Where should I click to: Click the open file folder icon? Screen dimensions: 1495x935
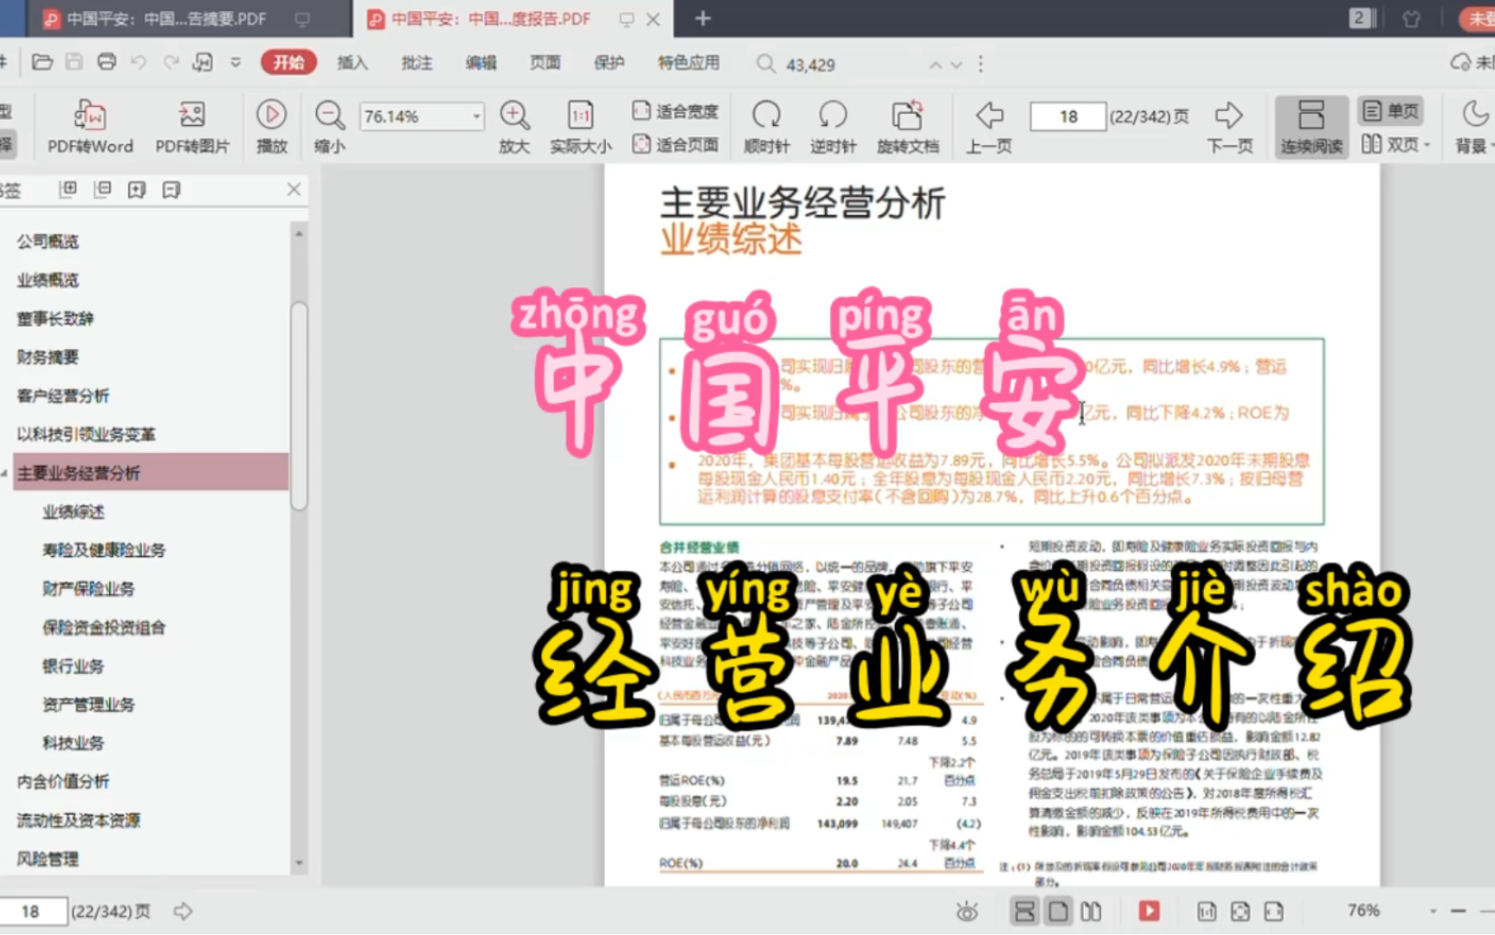[42, 63]
